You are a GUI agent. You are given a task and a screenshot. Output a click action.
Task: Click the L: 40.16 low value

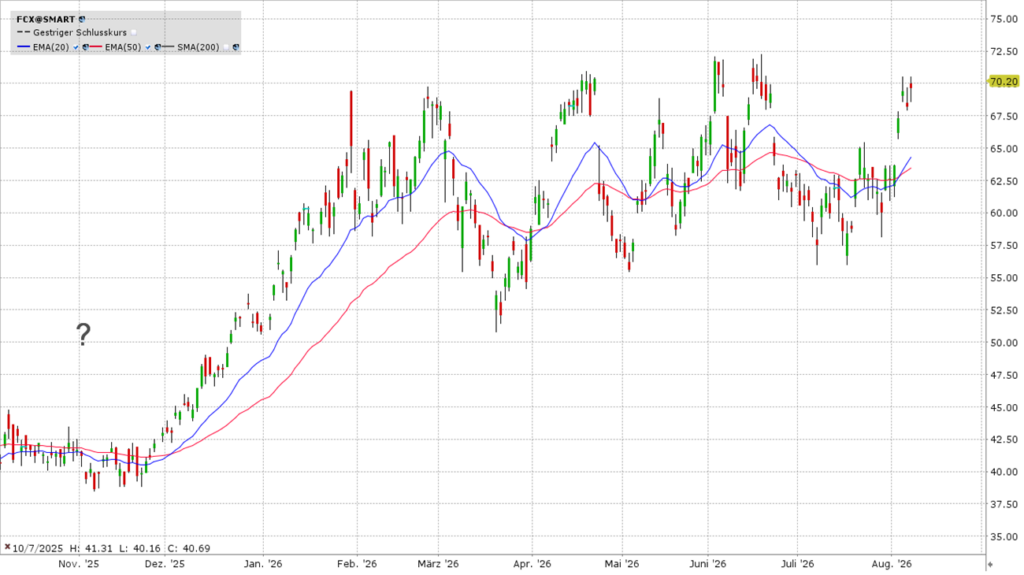click(x=140, y=548)
